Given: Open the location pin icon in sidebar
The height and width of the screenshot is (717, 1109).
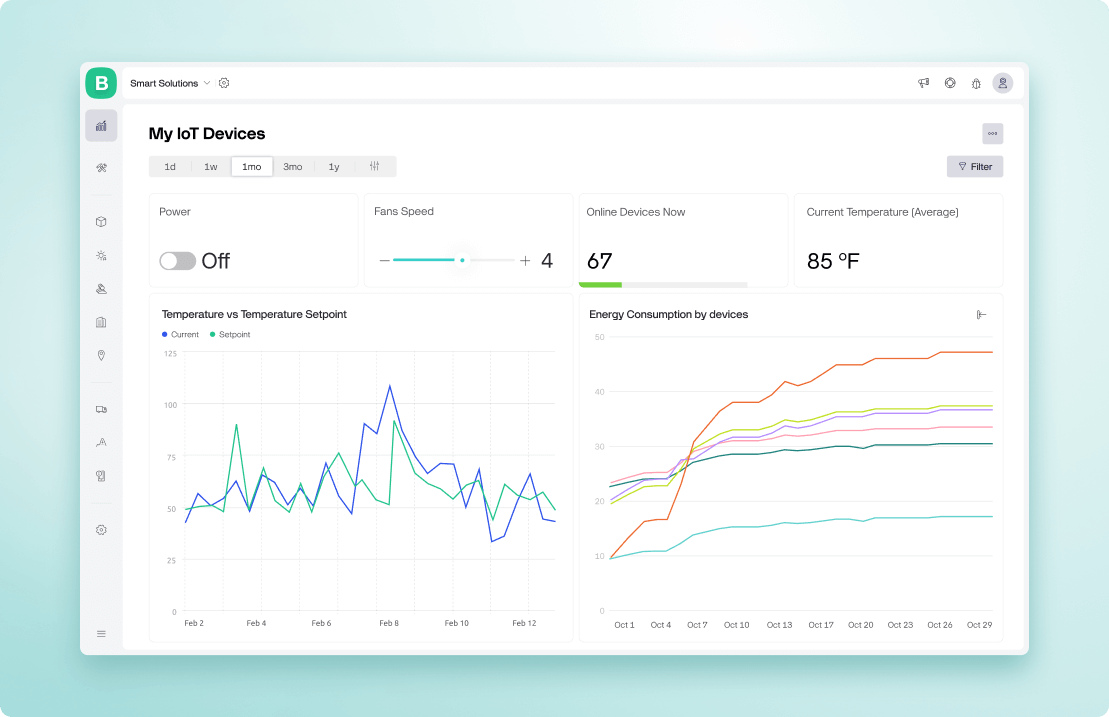Looking at the screenshot, I should 101,355.
